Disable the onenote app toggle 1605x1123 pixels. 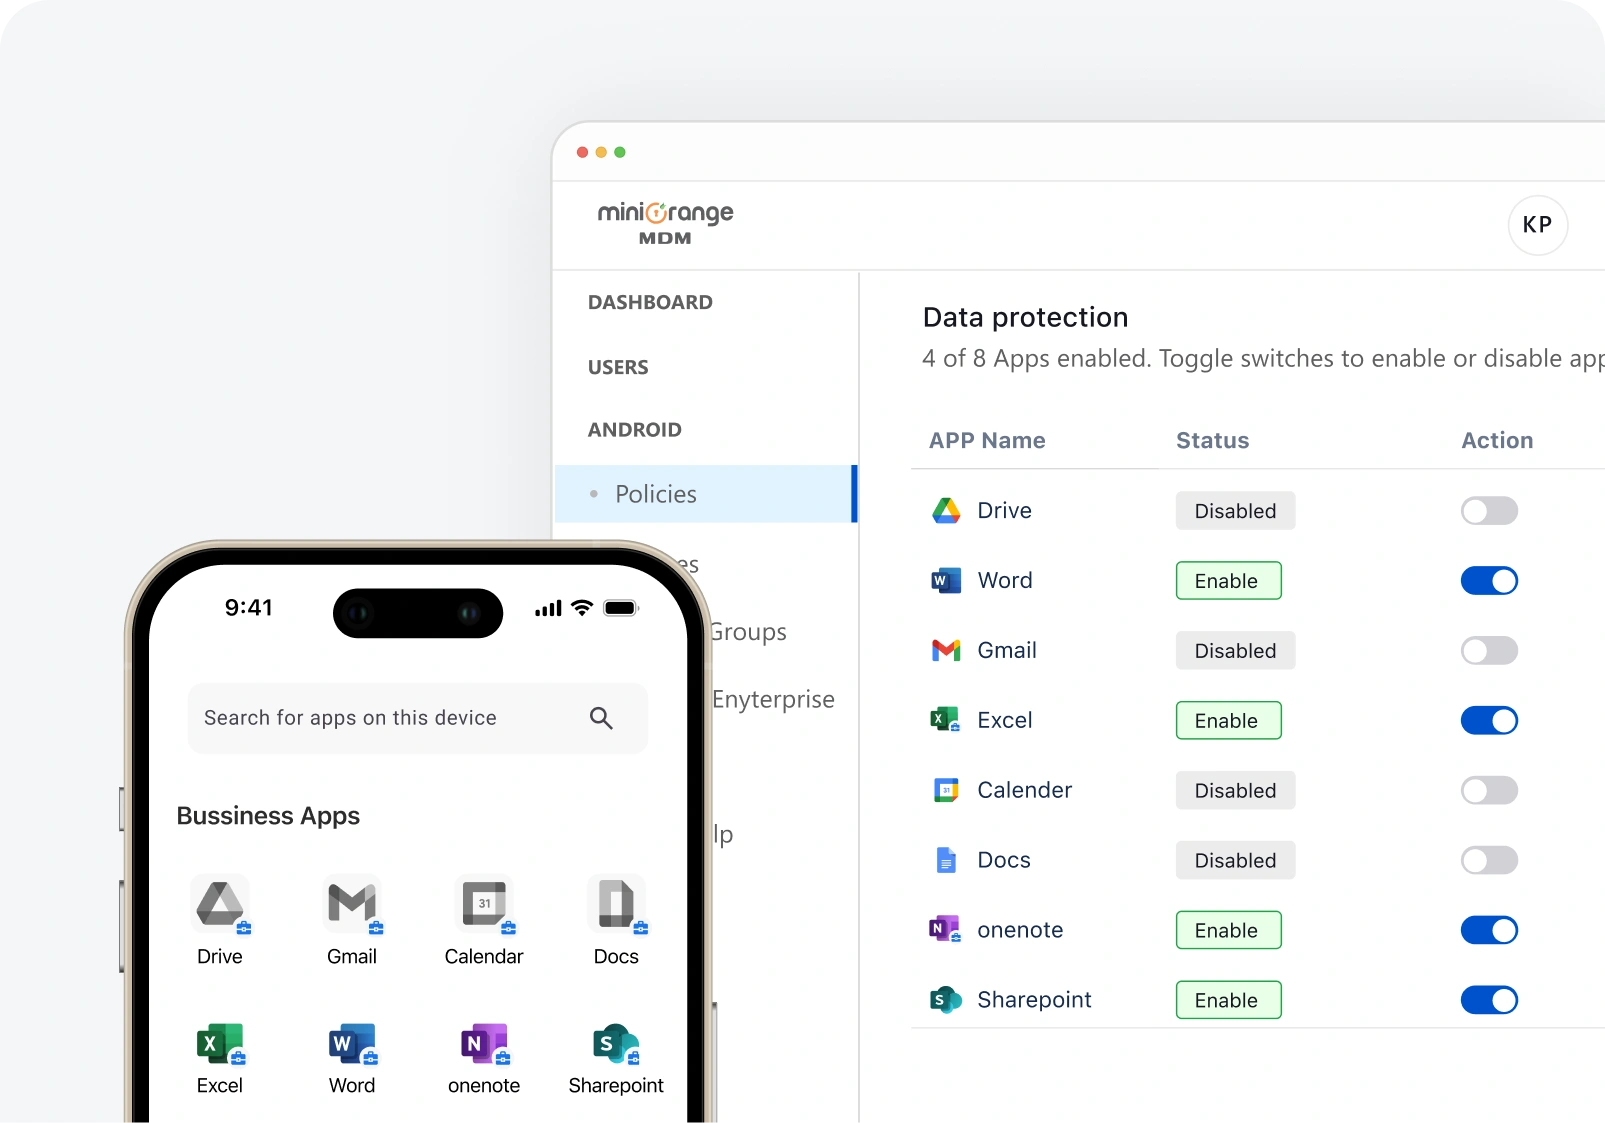point(1489,930)
